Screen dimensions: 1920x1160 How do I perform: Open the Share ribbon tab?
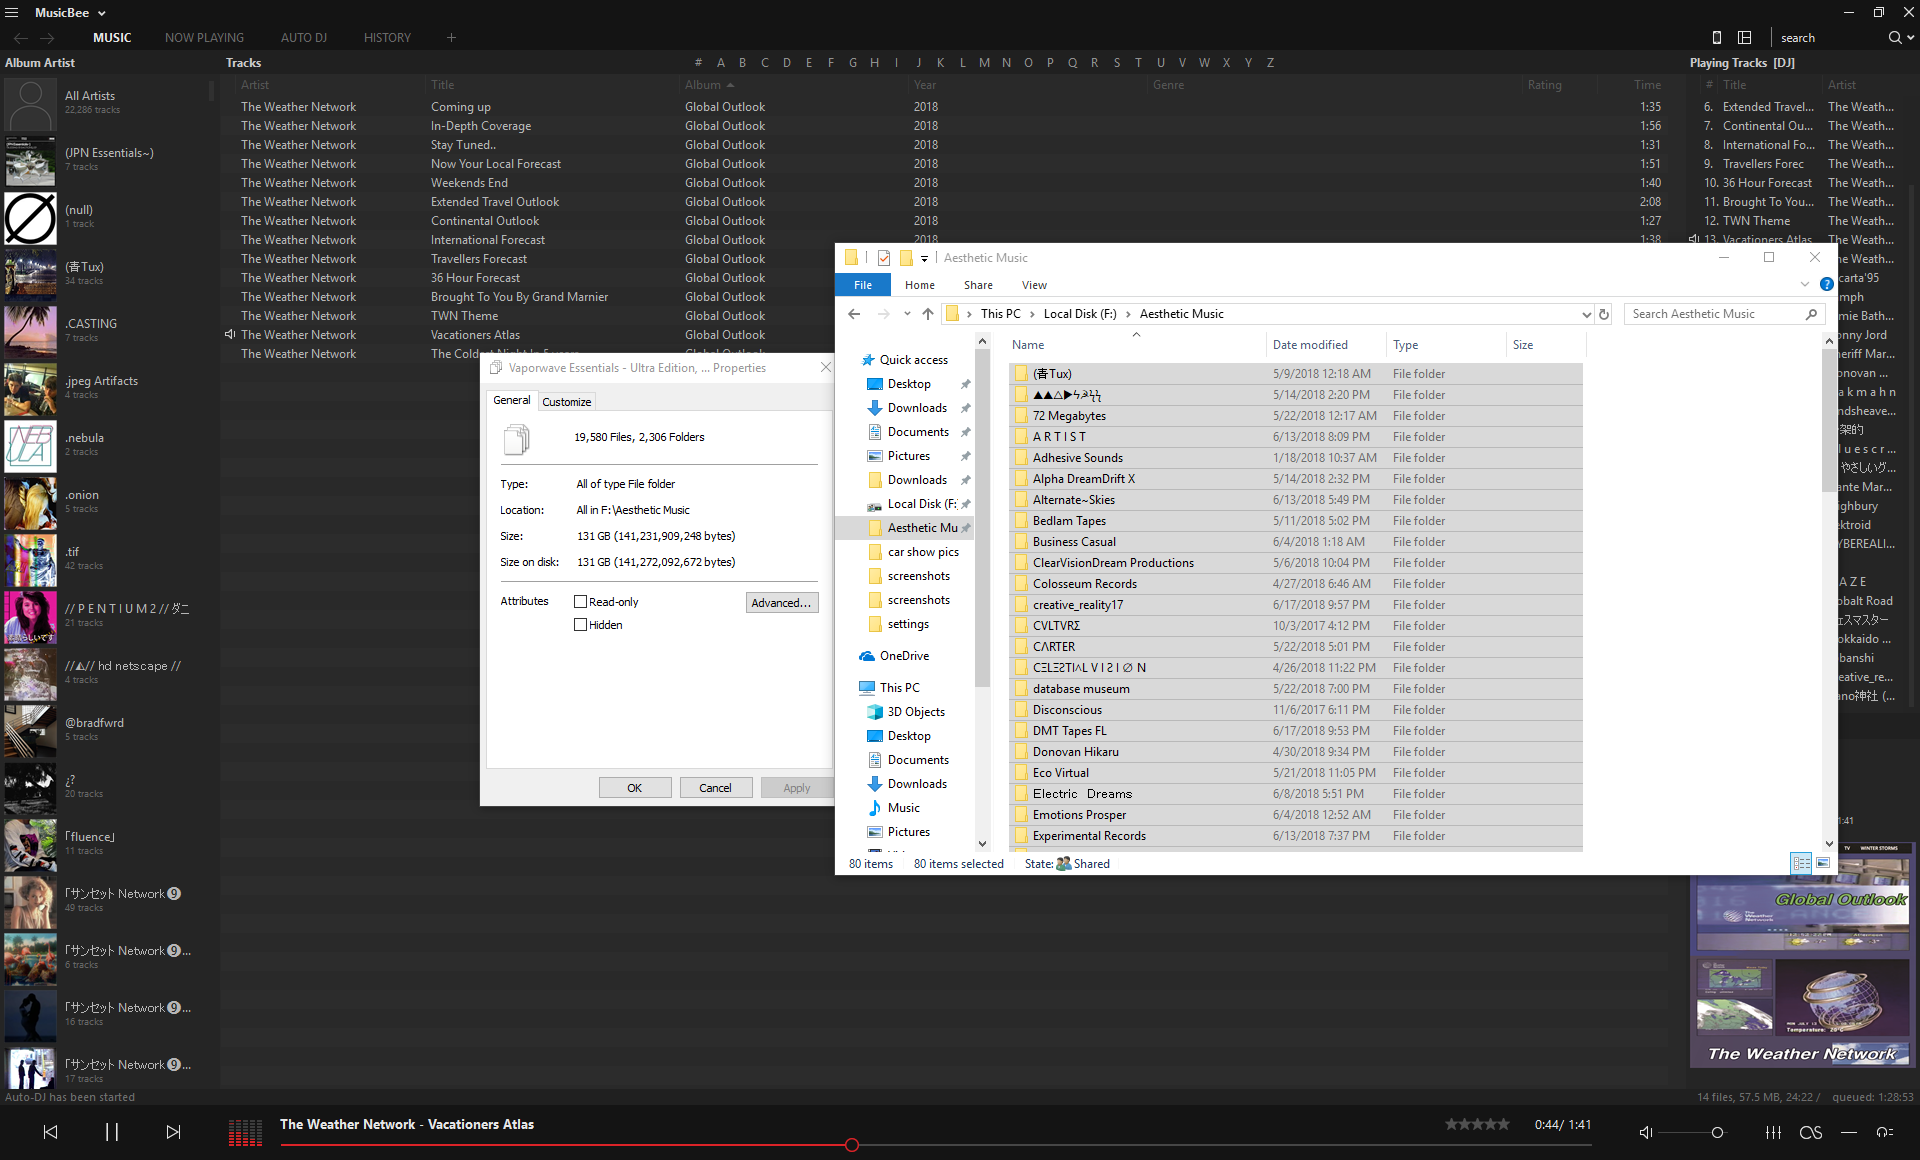978,285
